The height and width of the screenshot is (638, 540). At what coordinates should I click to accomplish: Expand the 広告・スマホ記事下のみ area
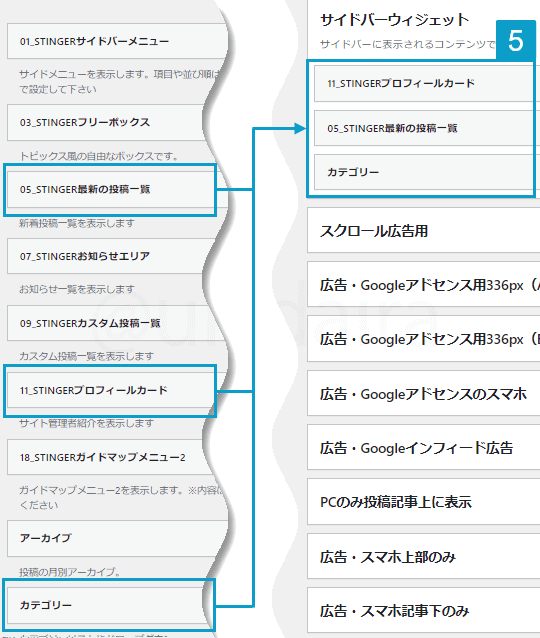(x=424, y=610)
